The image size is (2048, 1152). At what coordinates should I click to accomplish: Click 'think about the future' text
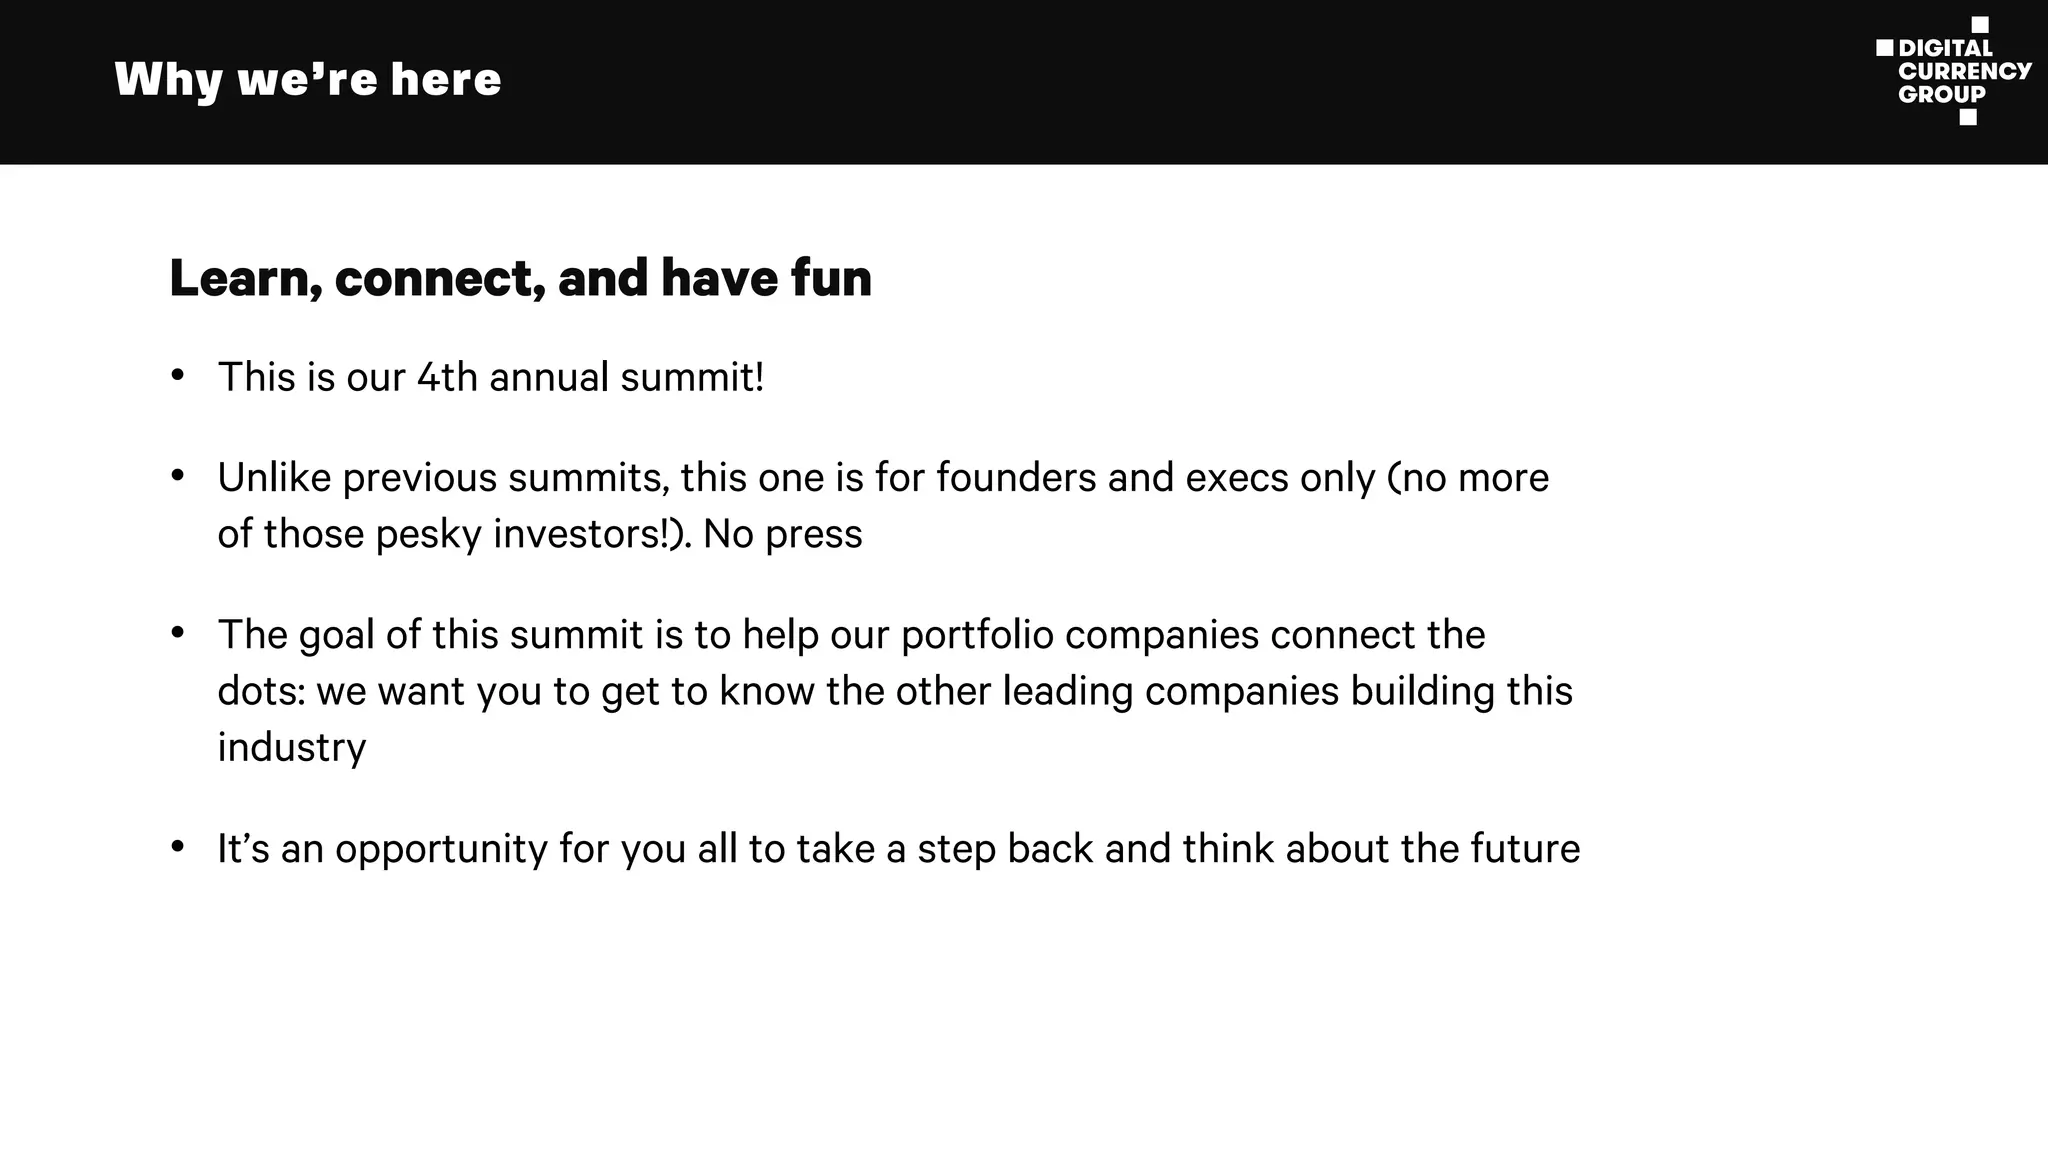pyautogui.click(x=1380, y=849)
